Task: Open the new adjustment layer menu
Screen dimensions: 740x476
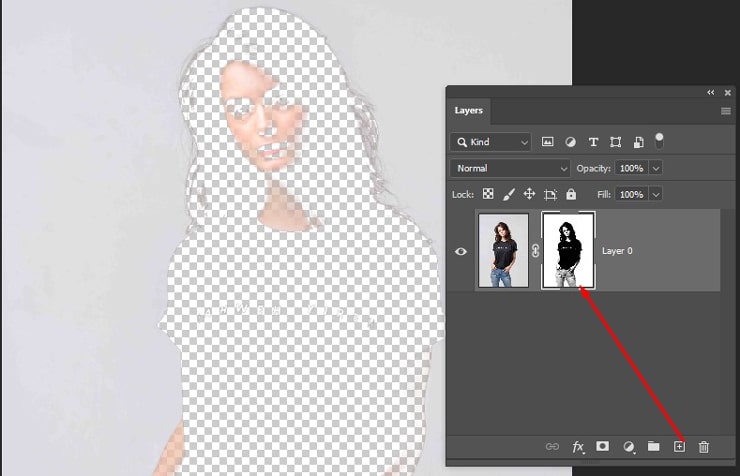Action: [629, 446]
